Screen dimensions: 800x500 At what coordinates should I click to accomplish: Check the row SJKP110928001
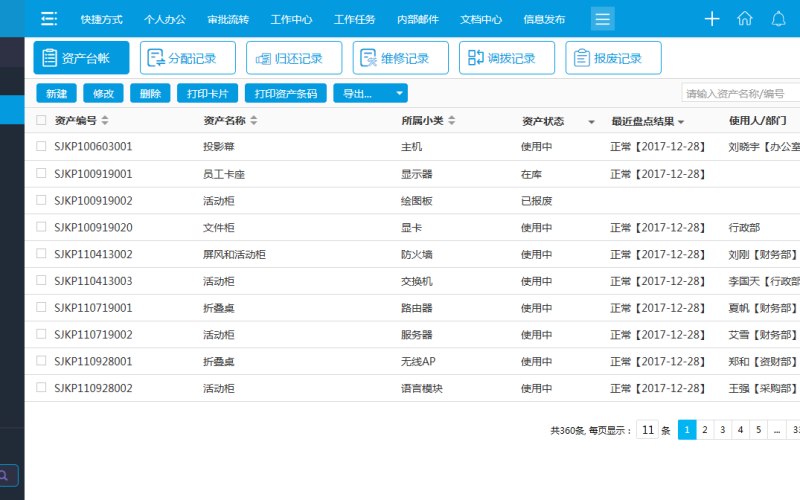click(x=41, y=361)
